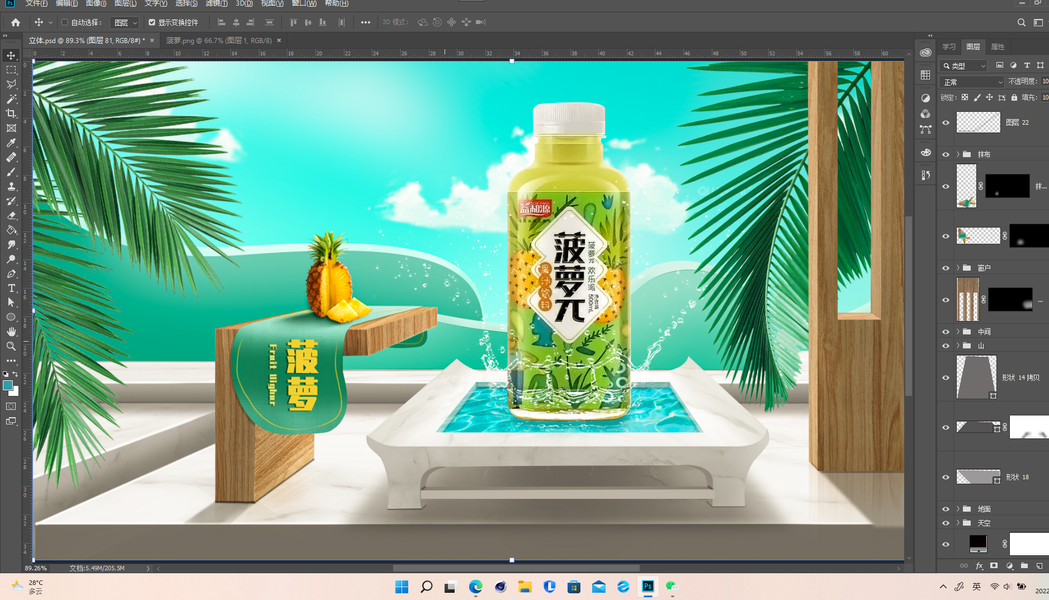The height and width of the screenshot is (600, 1049).
Task: Open the 图层 auto-select target dropdown
Action: point(125,22)
